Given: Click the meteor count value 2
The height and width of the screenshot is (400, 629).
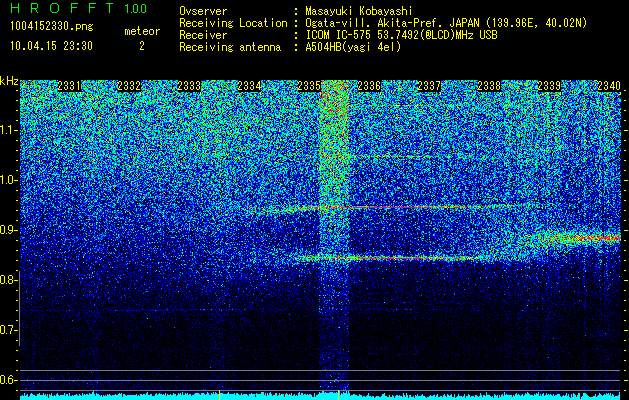Looking at the screenshot, I should [x=142, y=46].
